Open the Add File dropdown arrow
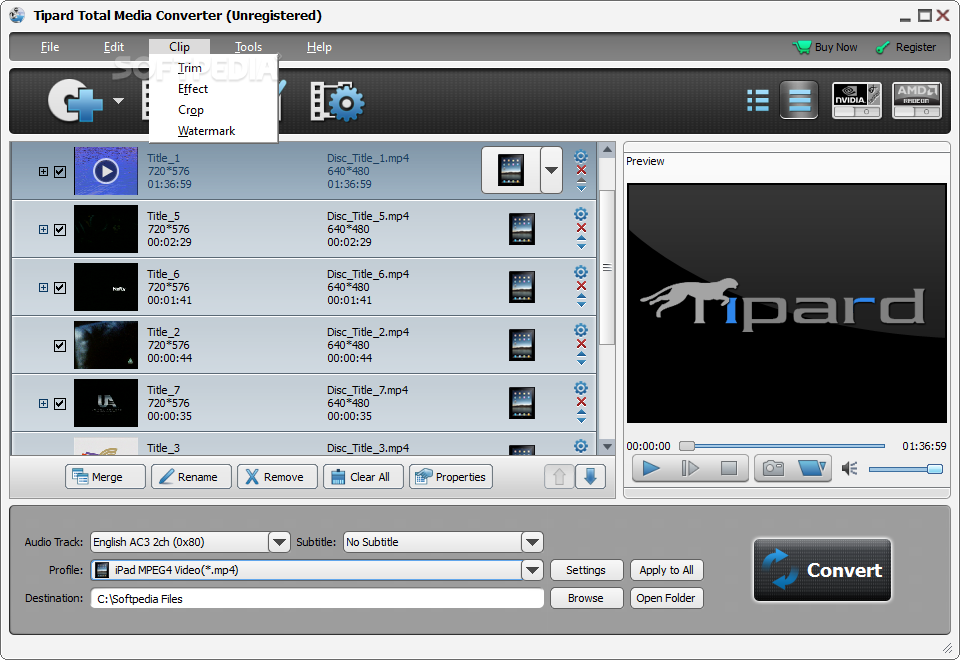The height and width of the screenshot is (660, 960). 118,100
